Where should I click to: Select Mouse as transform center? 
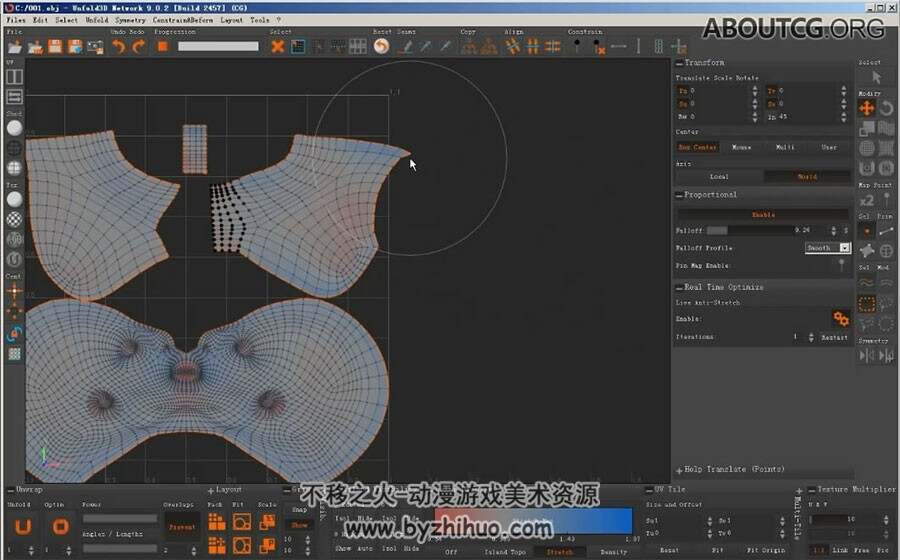click(x=741, y=147)
